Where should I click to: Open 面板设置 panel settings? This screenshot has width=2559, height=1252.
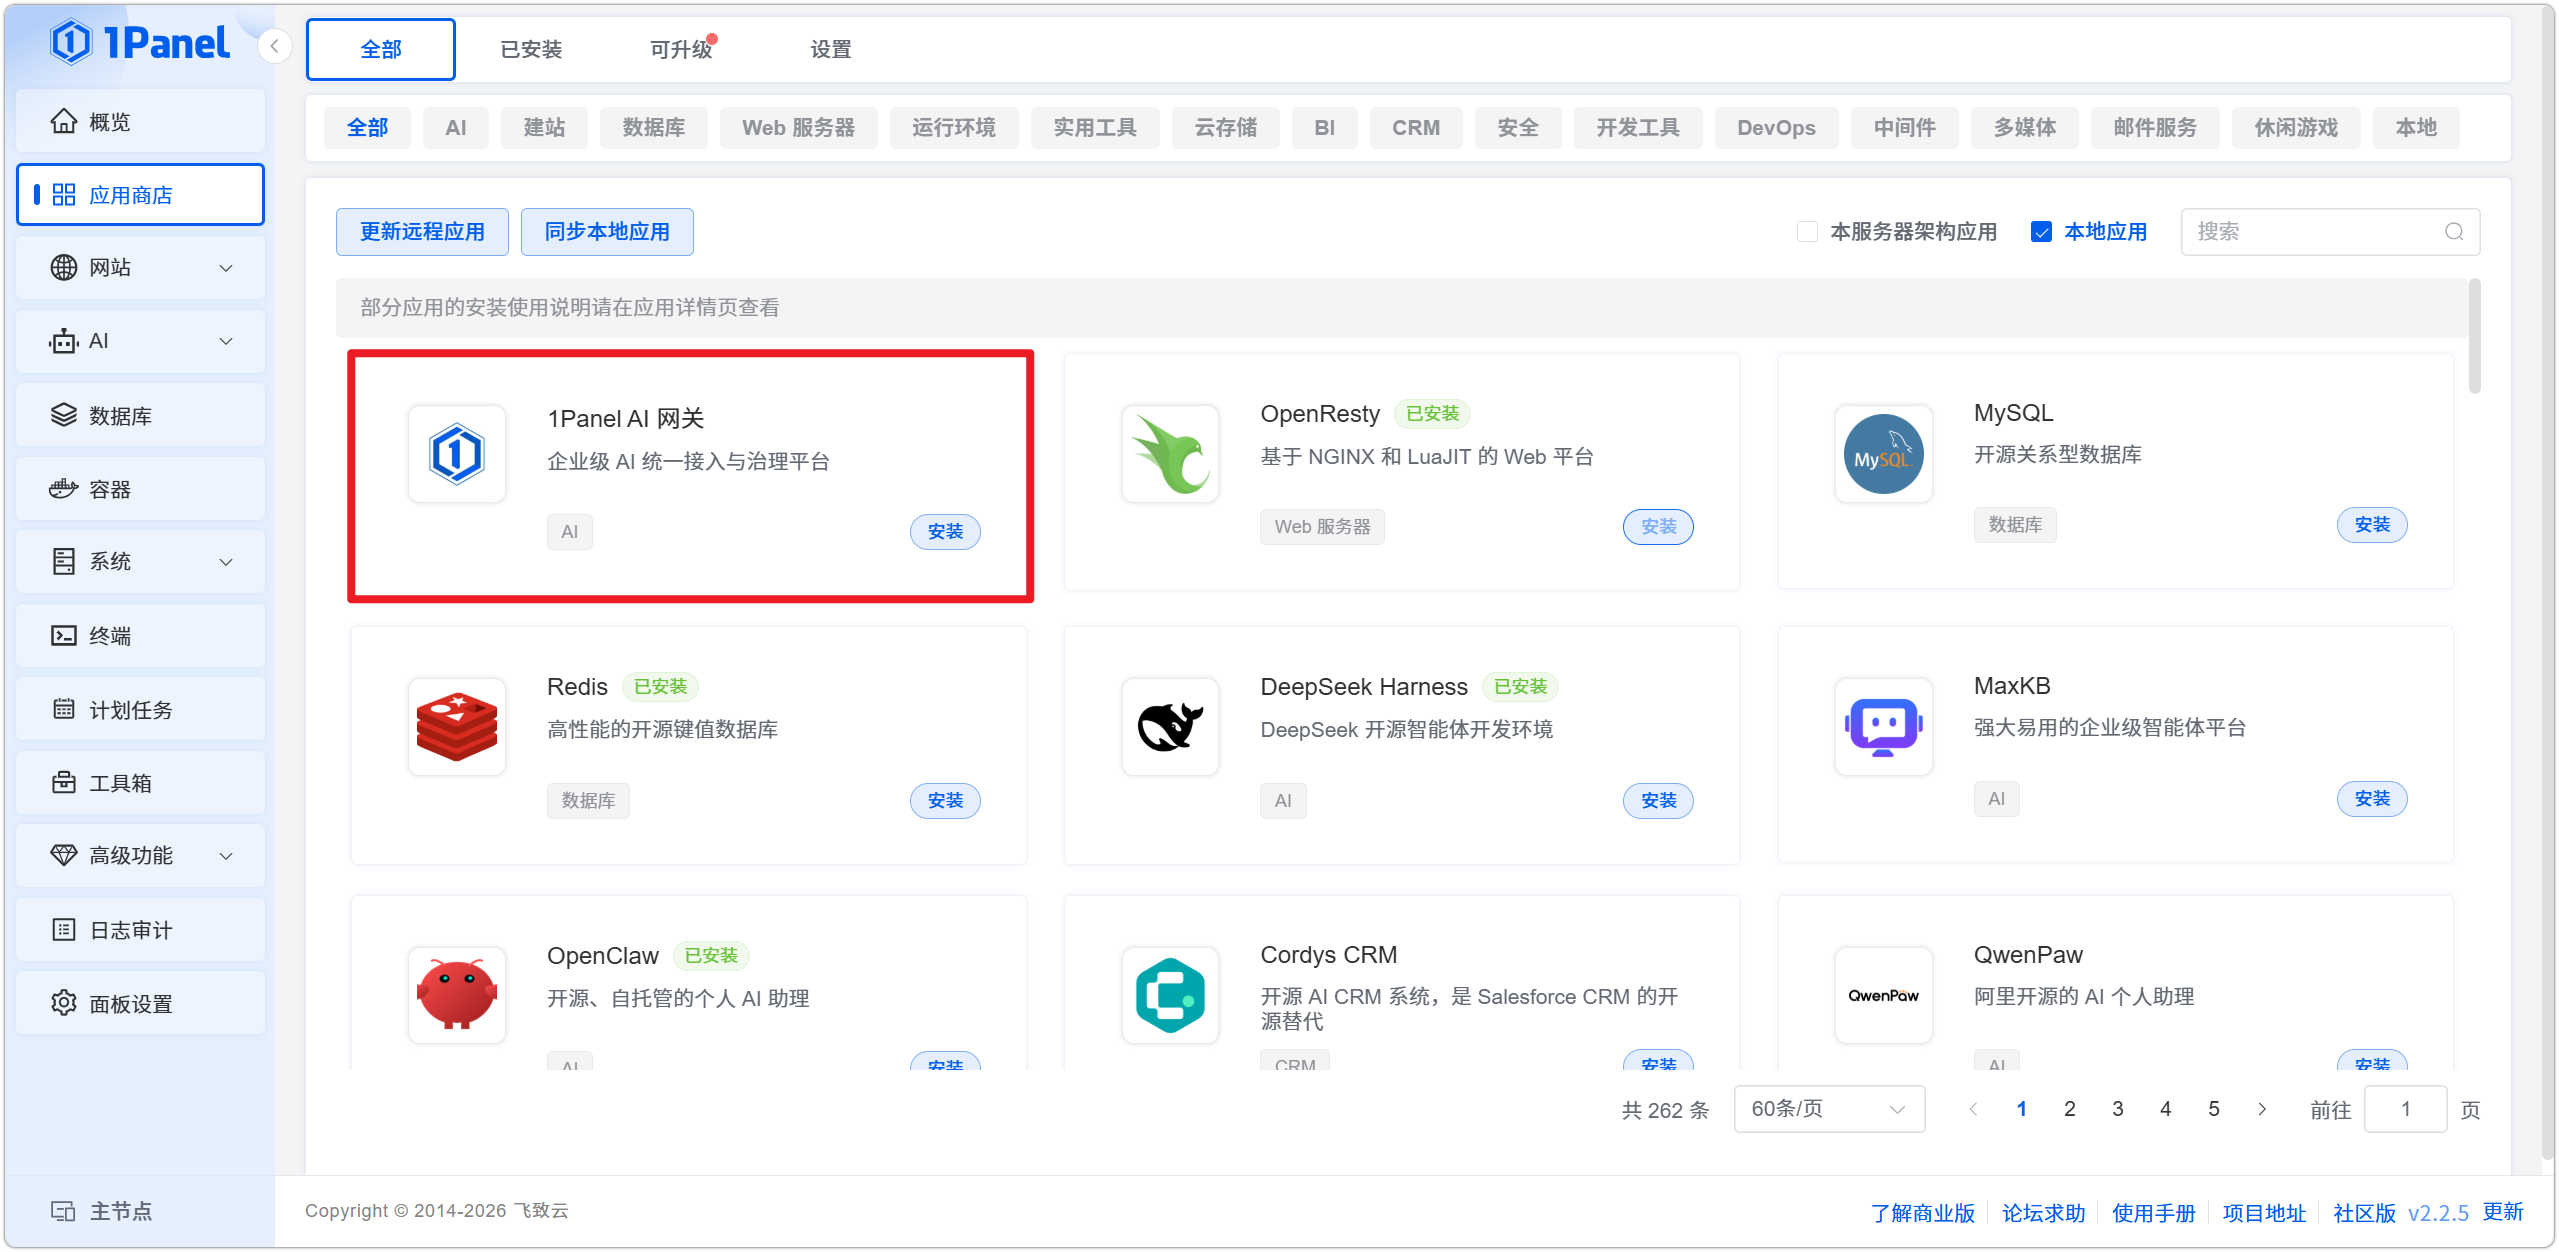(x=140, y=1003)
